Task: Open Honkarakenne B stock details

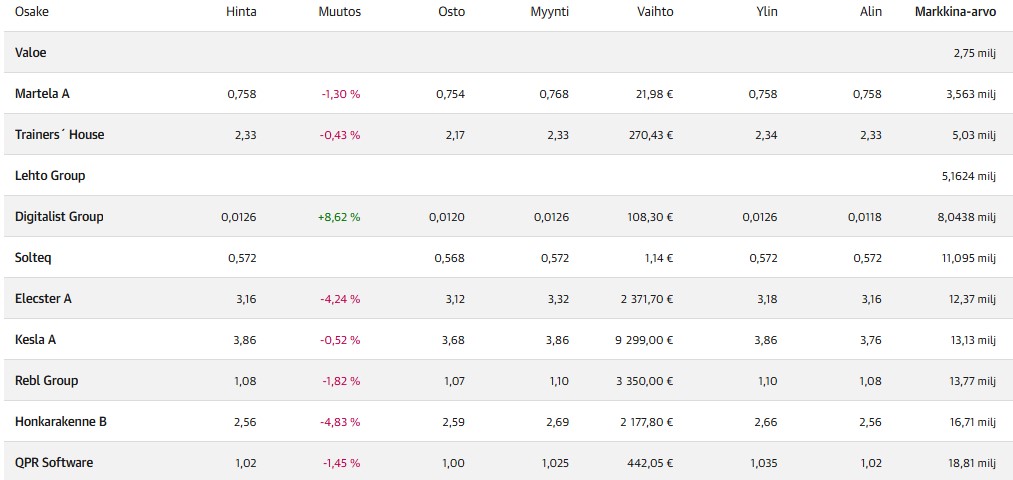Action: pos(60,422)
